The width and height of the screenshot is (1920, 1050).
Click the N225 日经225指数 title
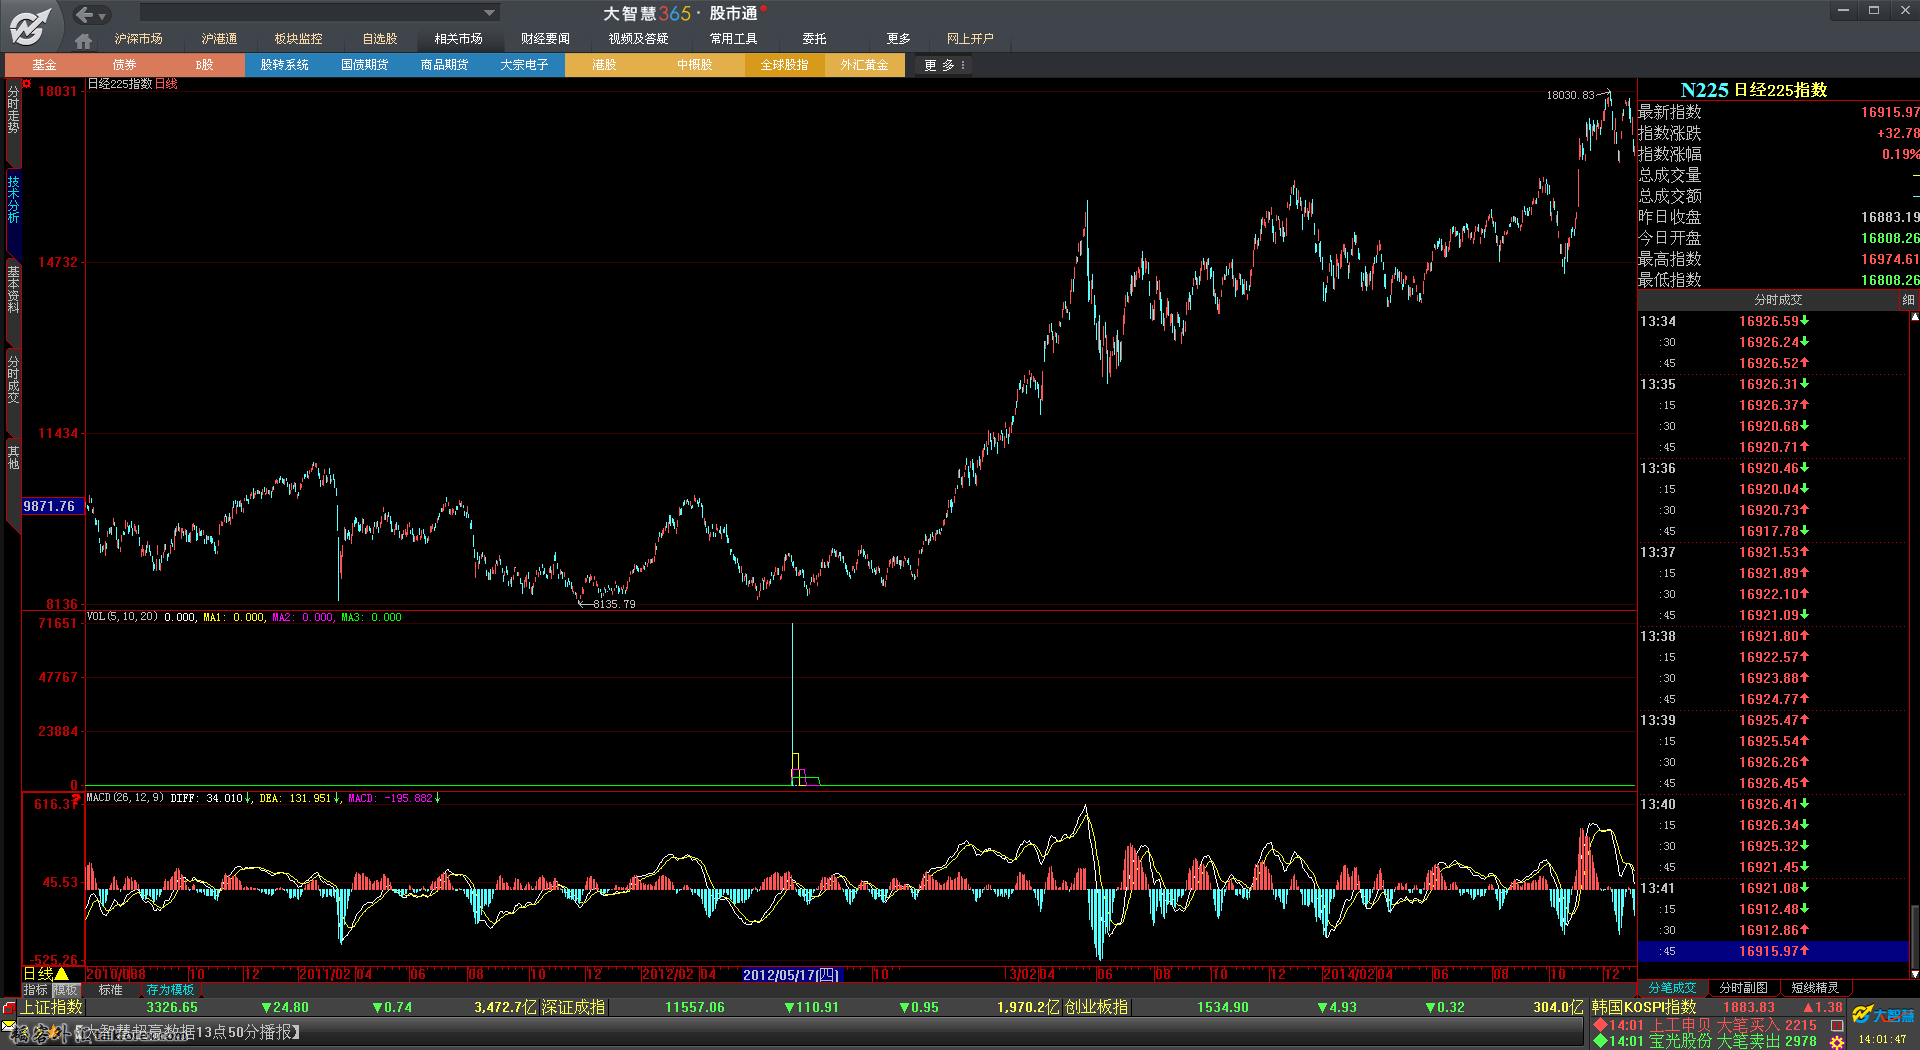[1753, 90]
